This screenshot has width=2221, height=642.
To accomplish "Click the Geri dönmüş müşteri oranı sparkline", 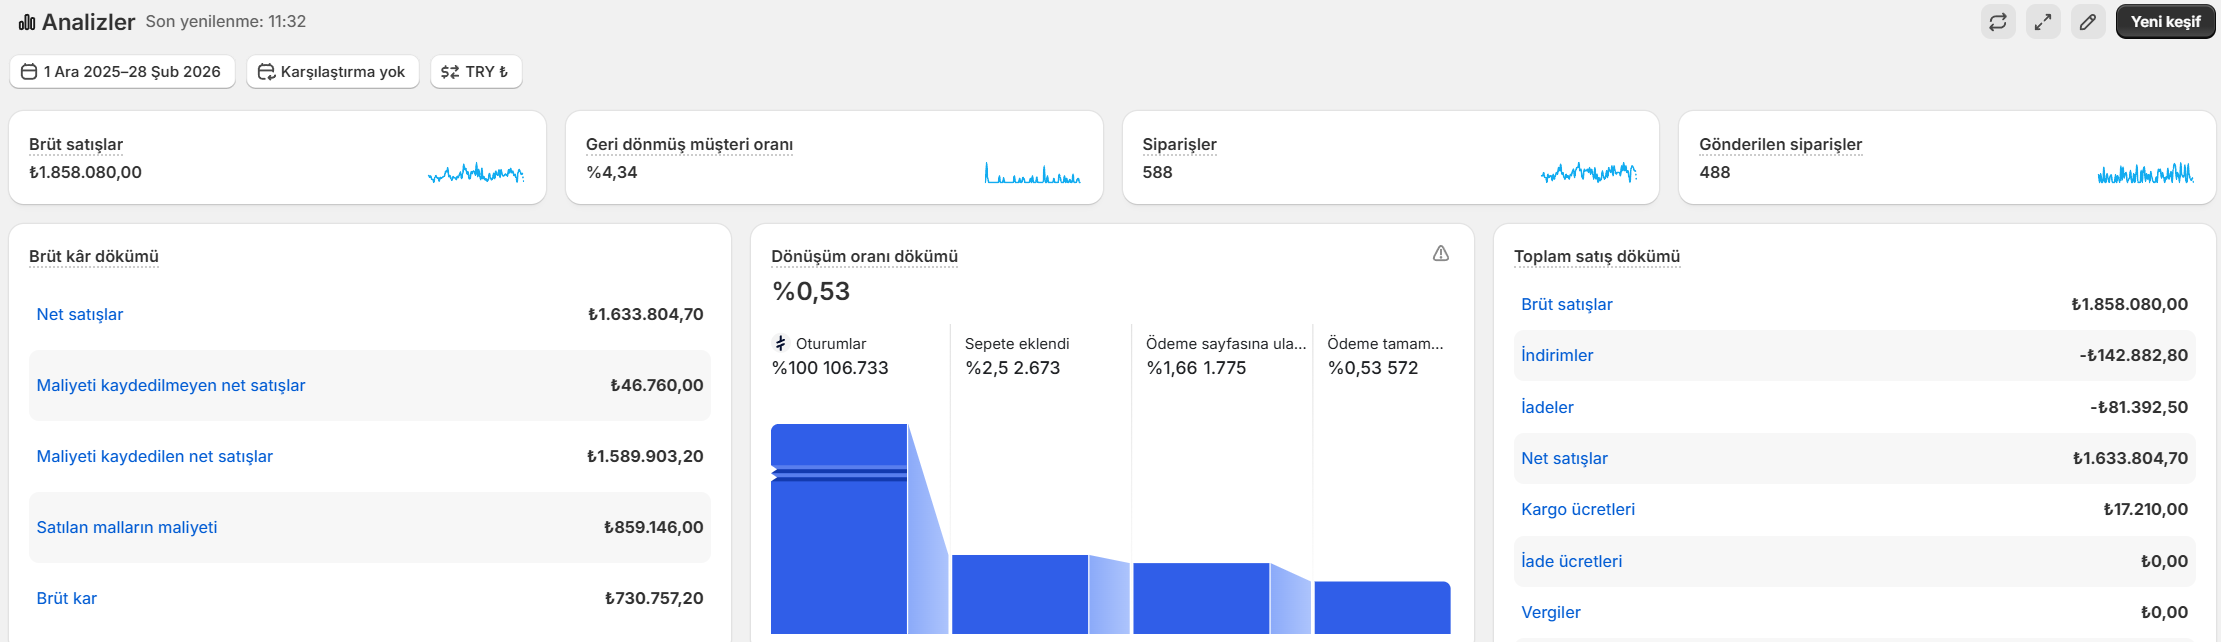I will tap(1033, 173).
